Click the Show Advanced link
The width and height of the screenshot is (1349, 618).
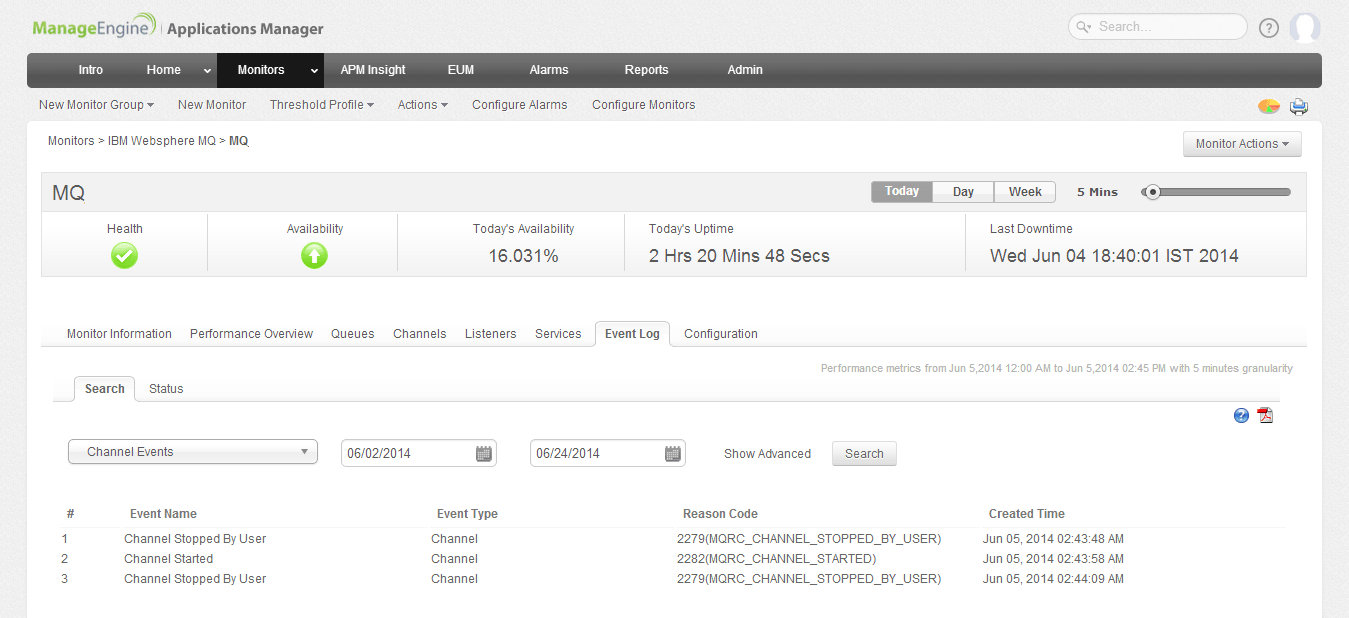pos(767,454)
